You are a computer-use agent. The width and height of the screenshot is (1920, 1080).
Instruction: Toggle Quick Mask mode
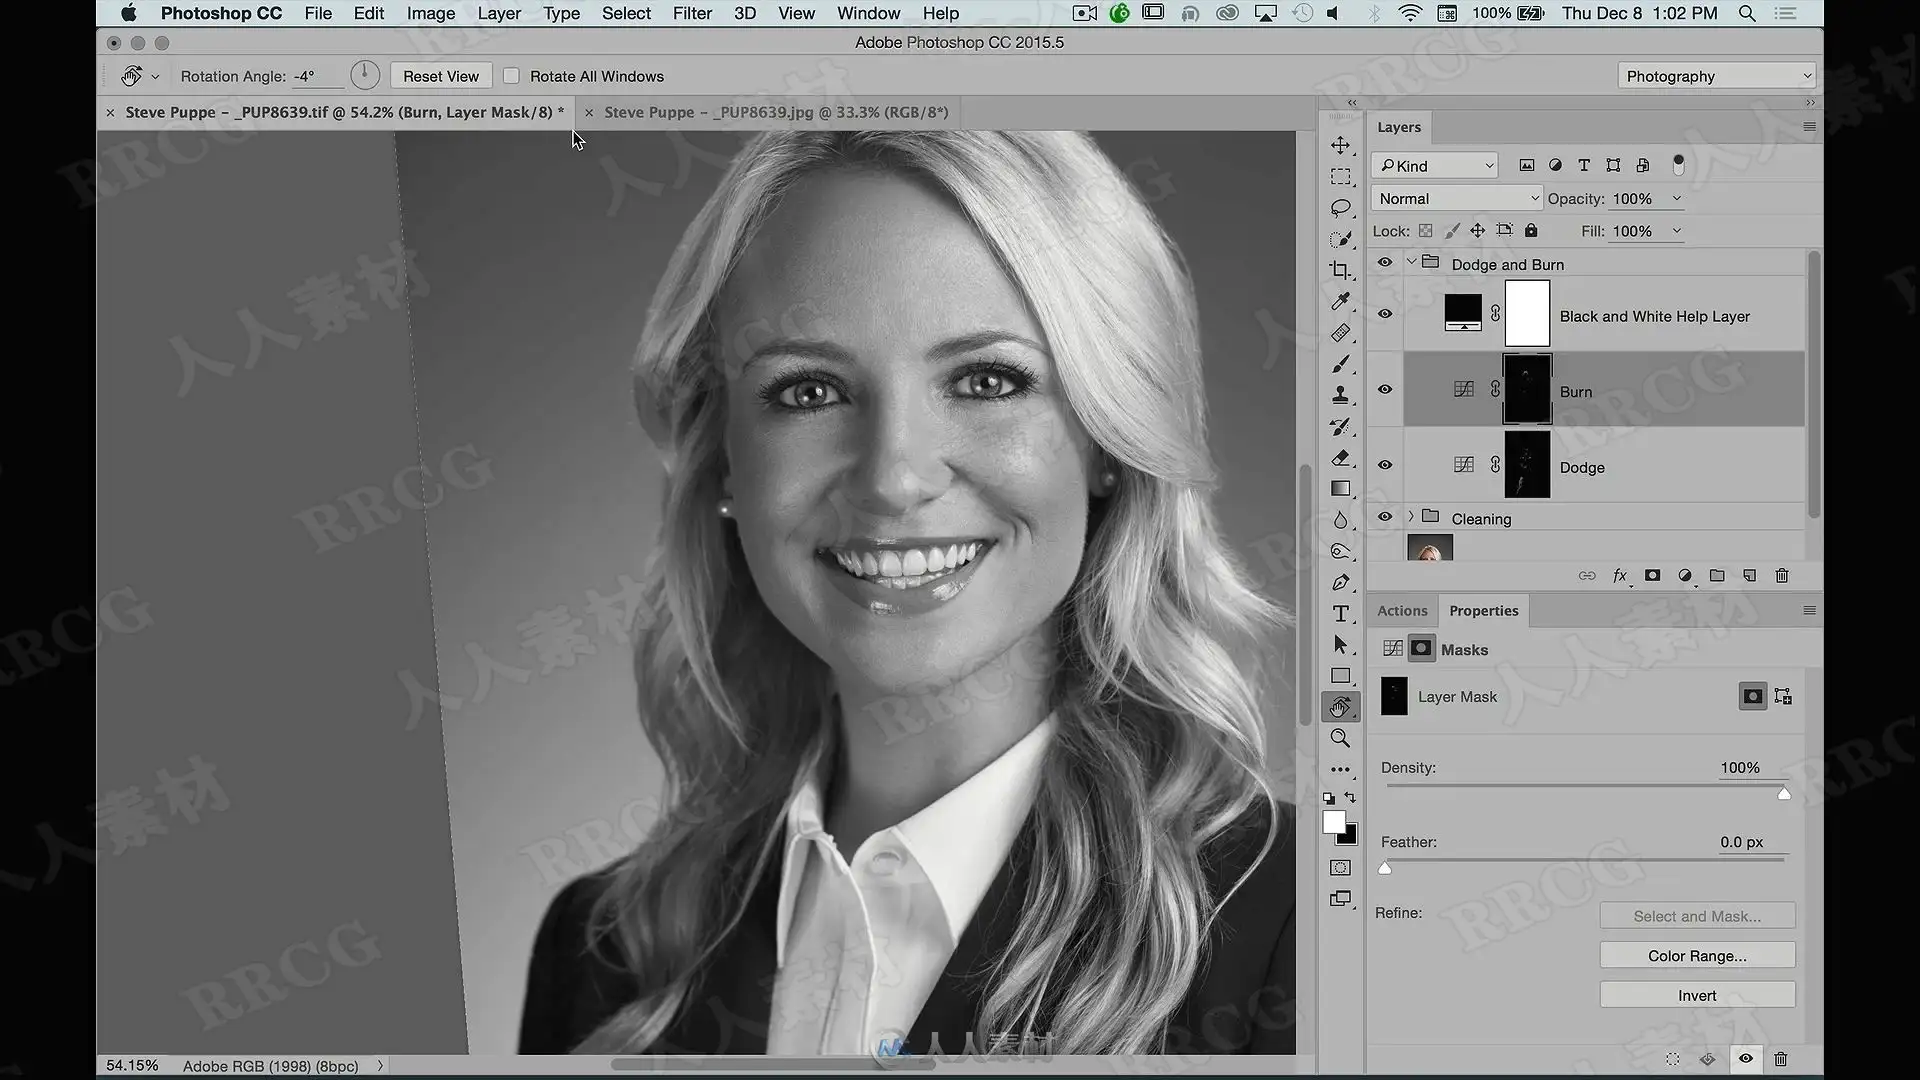tap(1340, 868)
